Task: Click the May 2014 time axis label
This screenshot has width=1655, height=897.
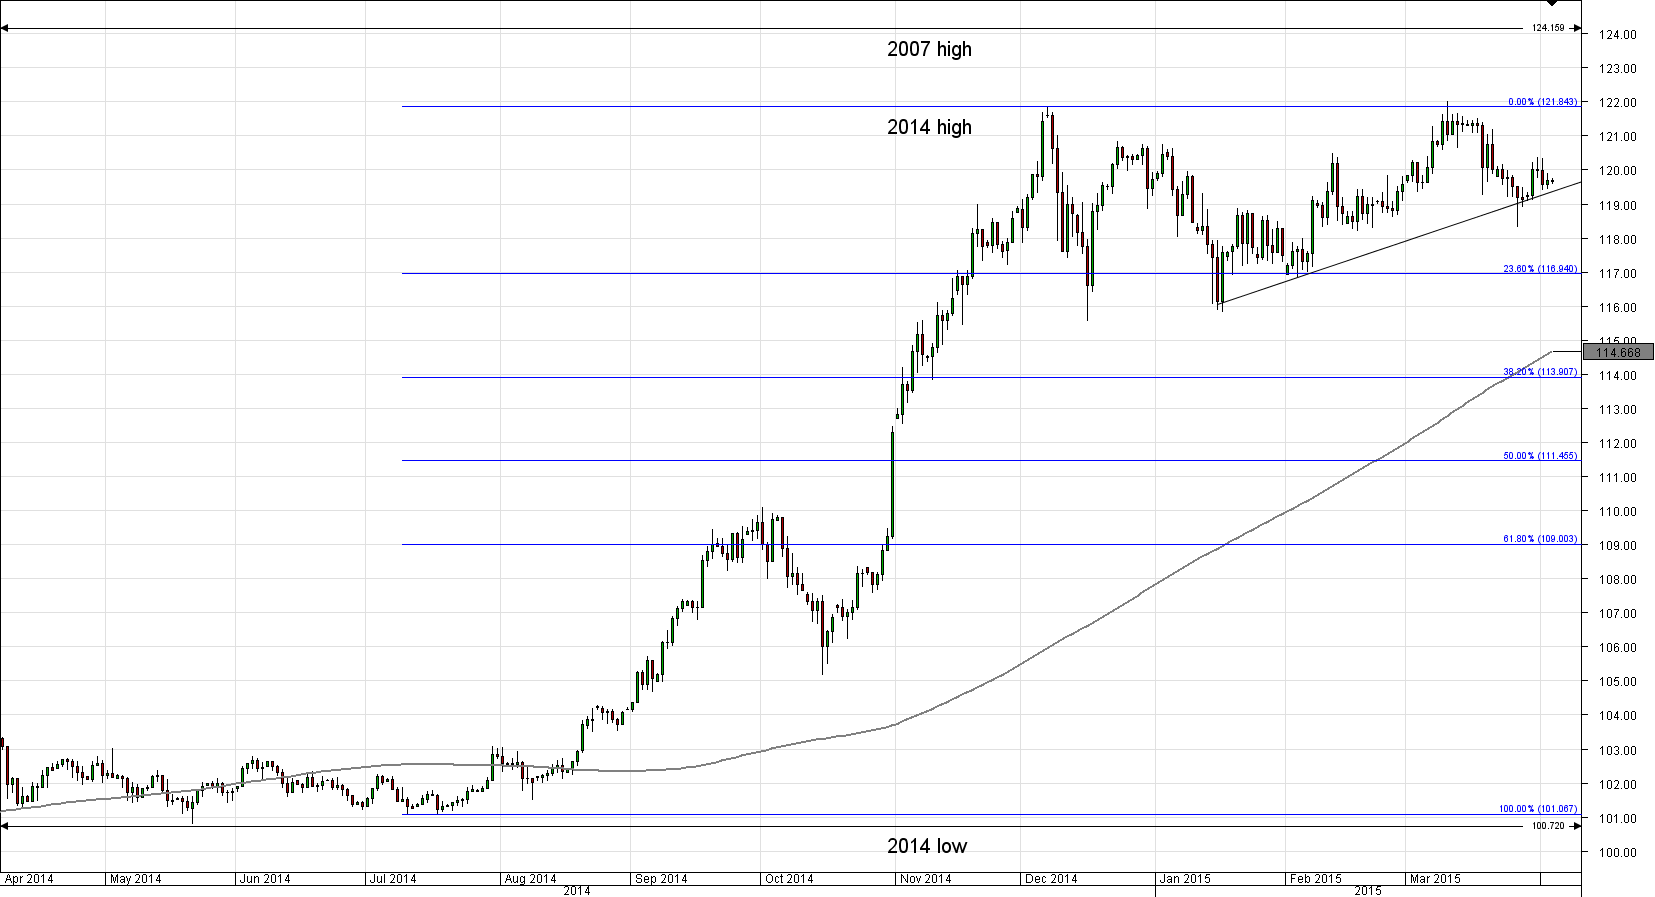Action: 135,879
